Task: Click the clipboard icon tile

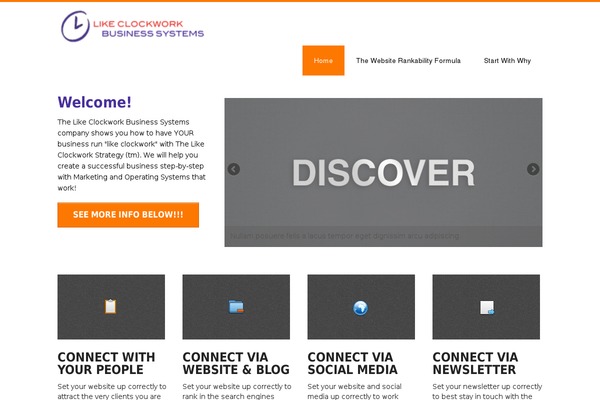Action: tap(111, 307)
